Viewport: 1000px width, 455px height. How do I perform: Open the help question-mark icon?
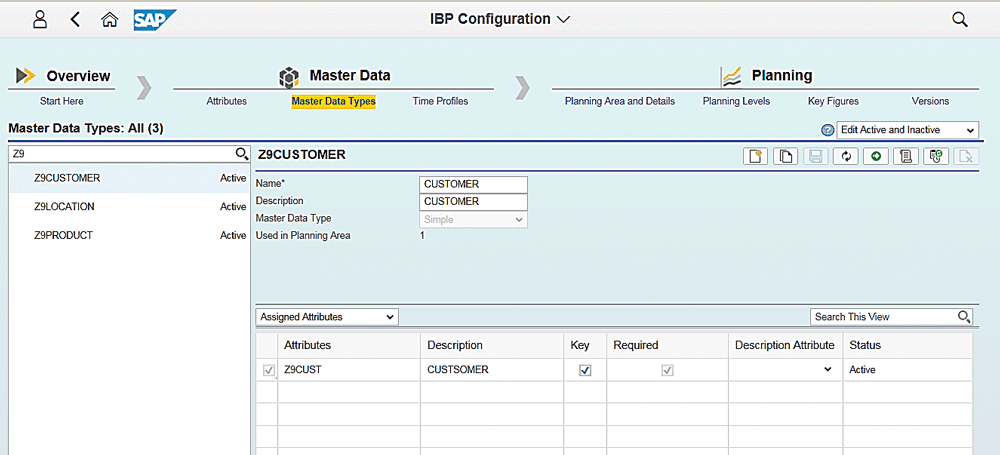coord(828,130)
